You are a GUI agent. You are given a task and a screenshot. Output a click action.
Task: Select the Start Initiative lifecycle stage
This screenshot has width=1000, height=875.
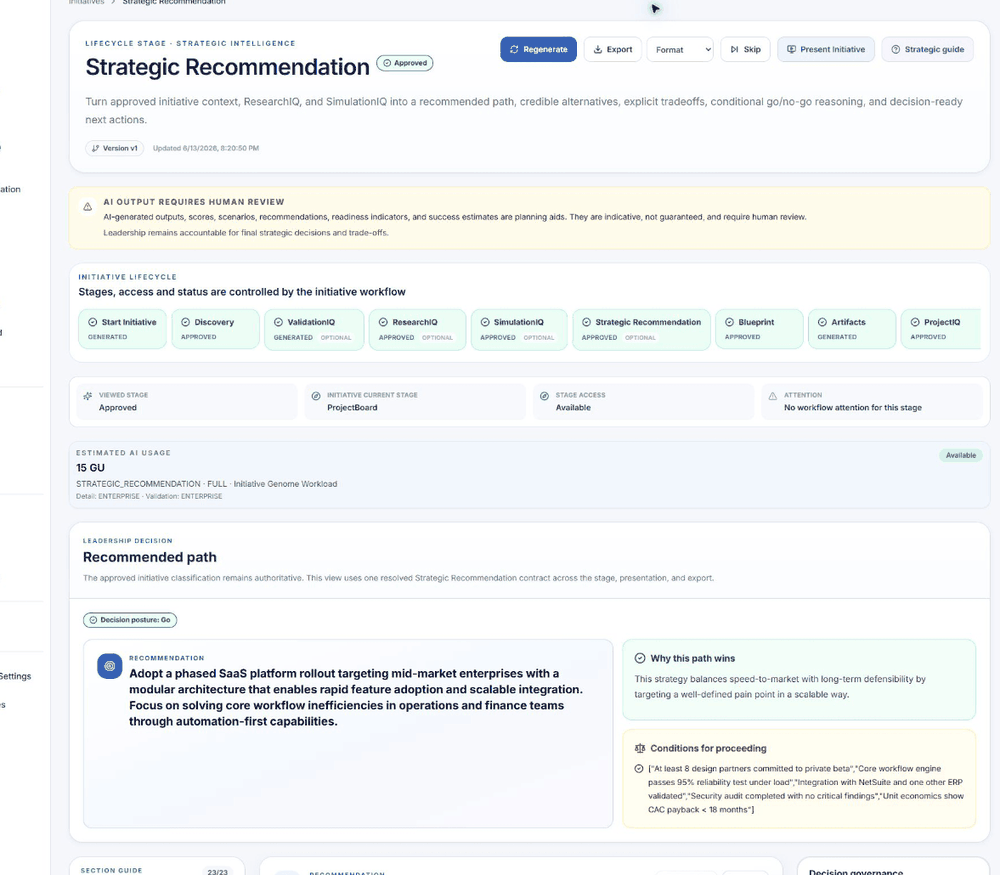[122, 329]
